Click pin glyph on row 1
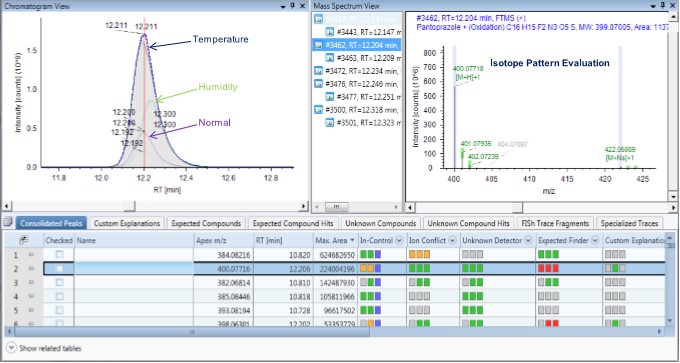 (31, 254)
